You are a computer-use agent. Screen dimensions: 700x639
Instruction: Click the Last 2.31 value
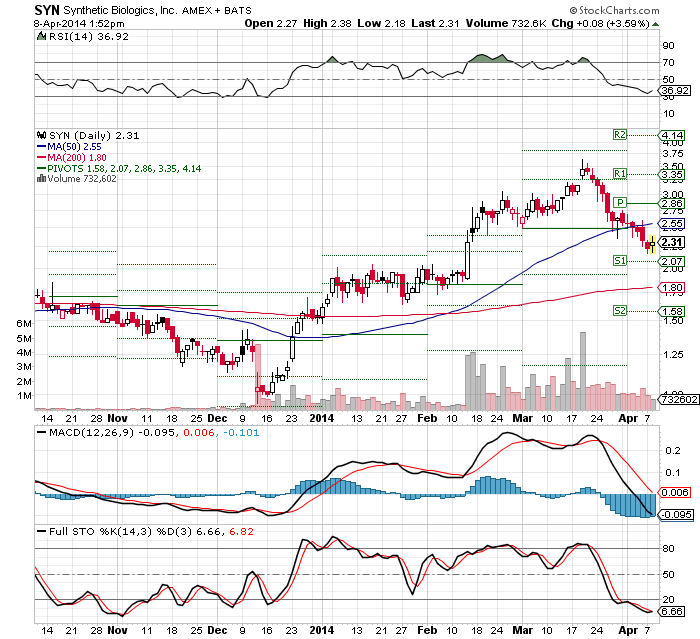coord(435,23)
